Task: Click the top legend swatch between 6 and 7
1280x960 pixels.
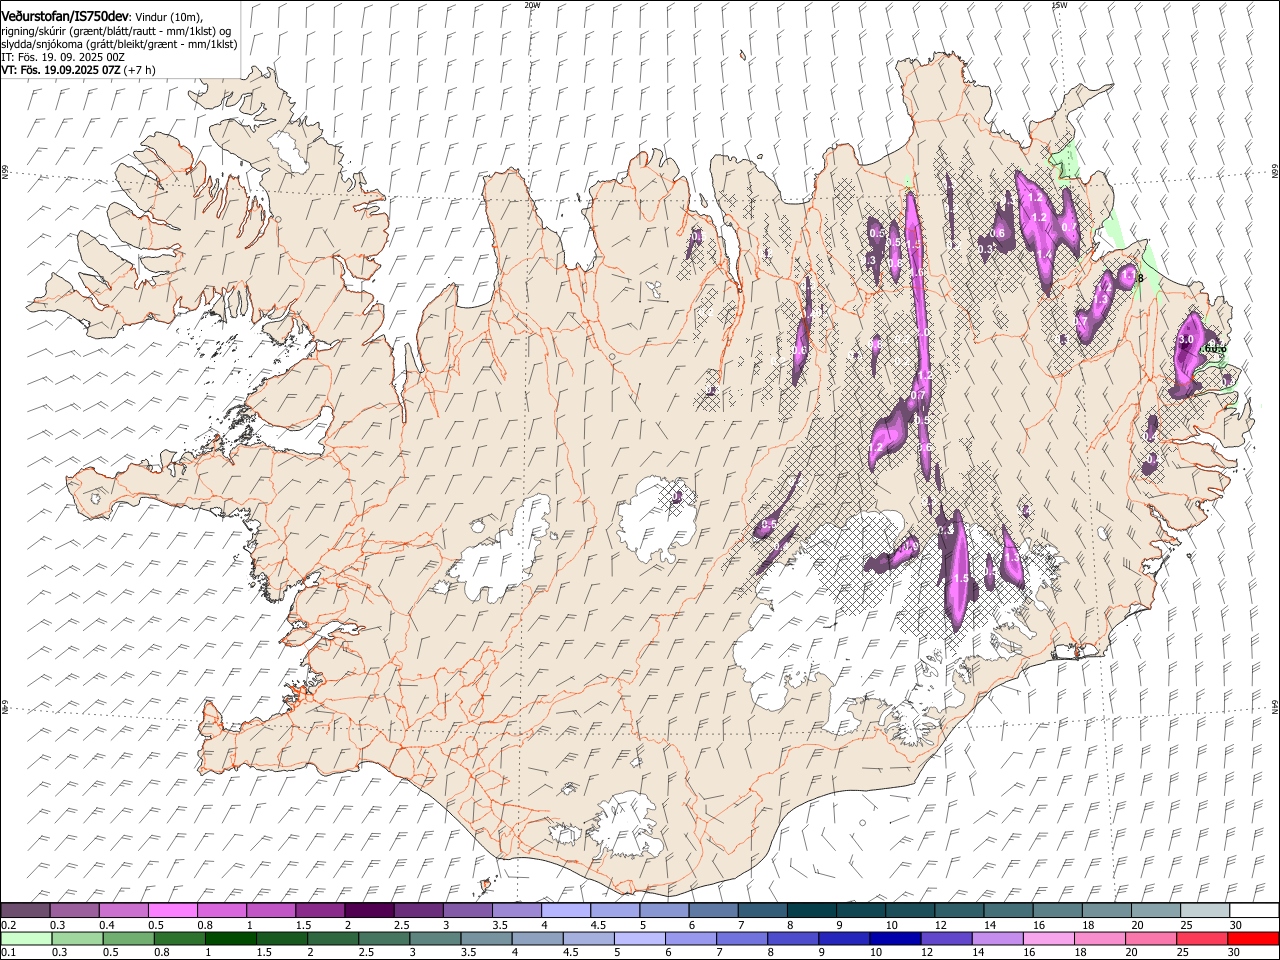Action: click(713, 910)
